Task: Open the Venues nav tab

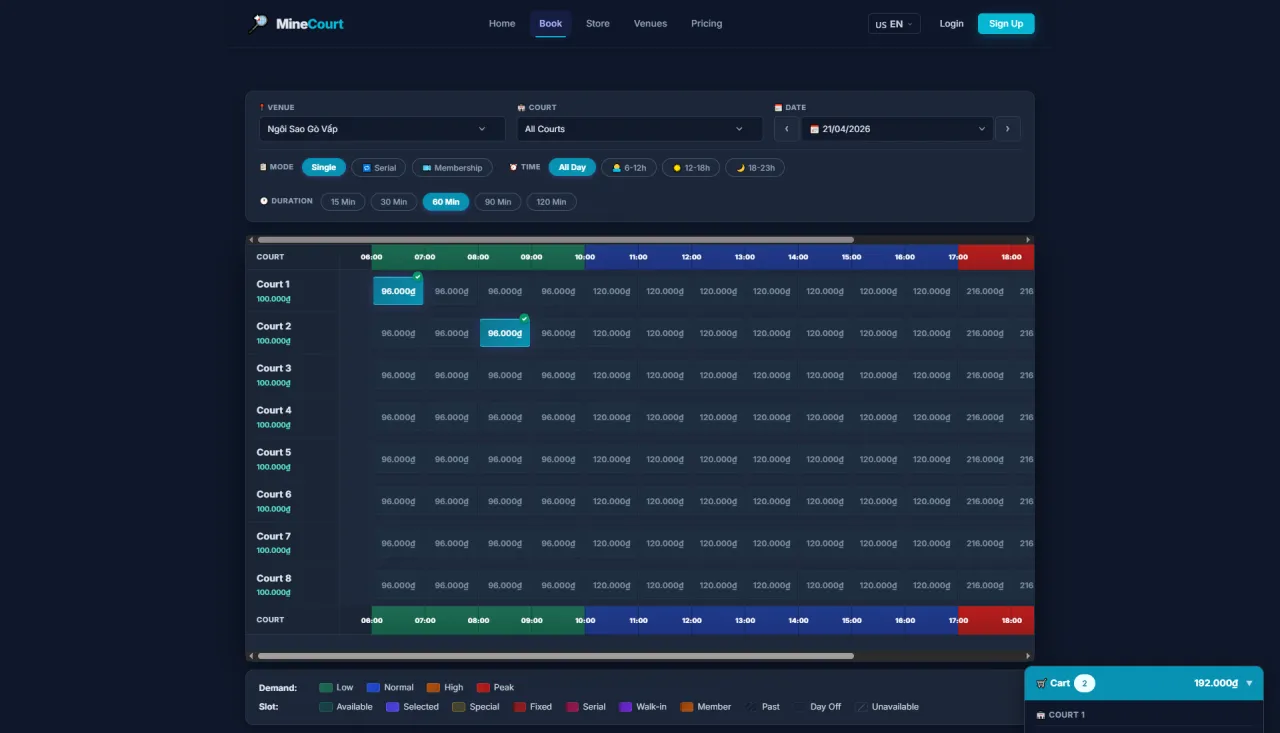Action: 650,24
